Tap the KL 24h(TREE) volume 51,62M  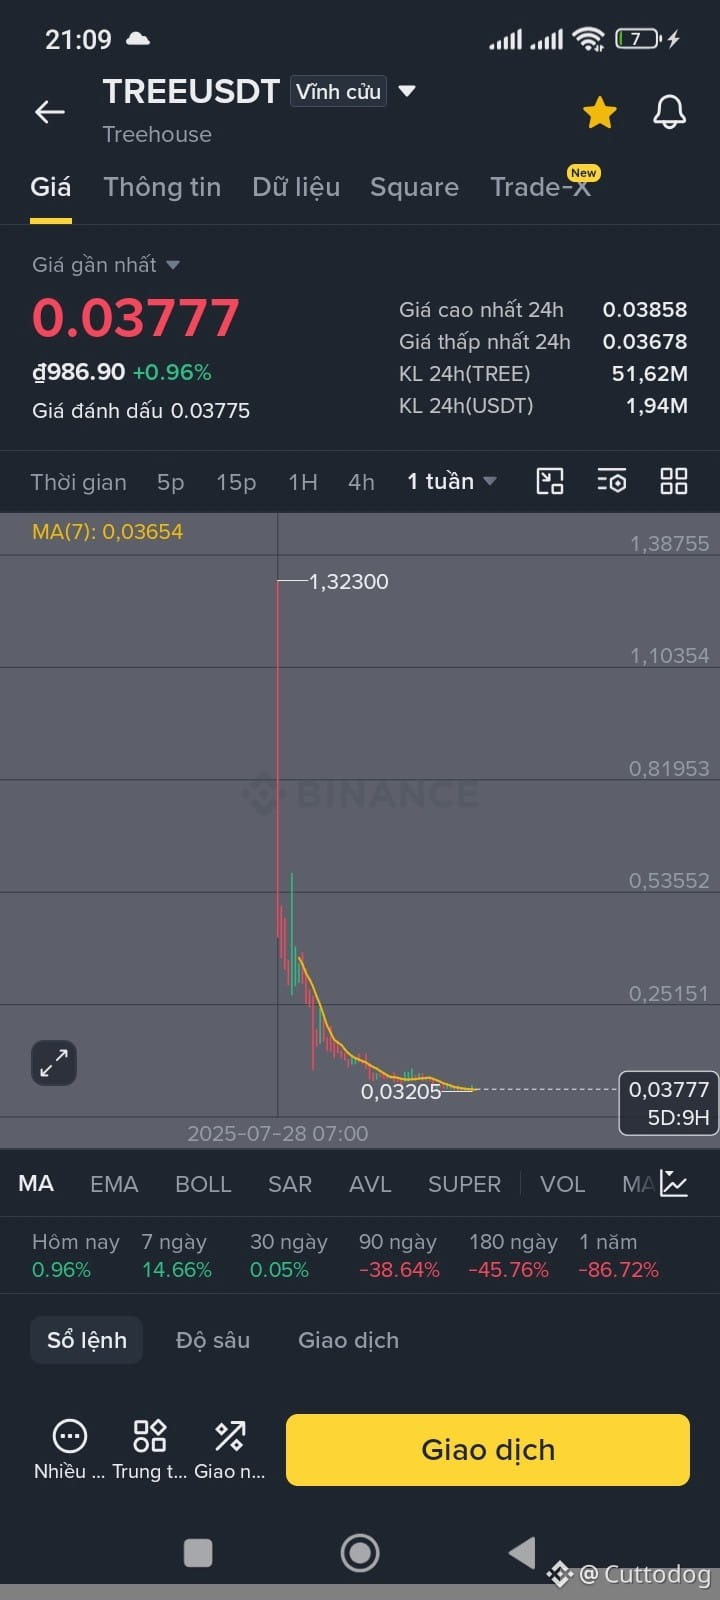(x=650, y=374)
